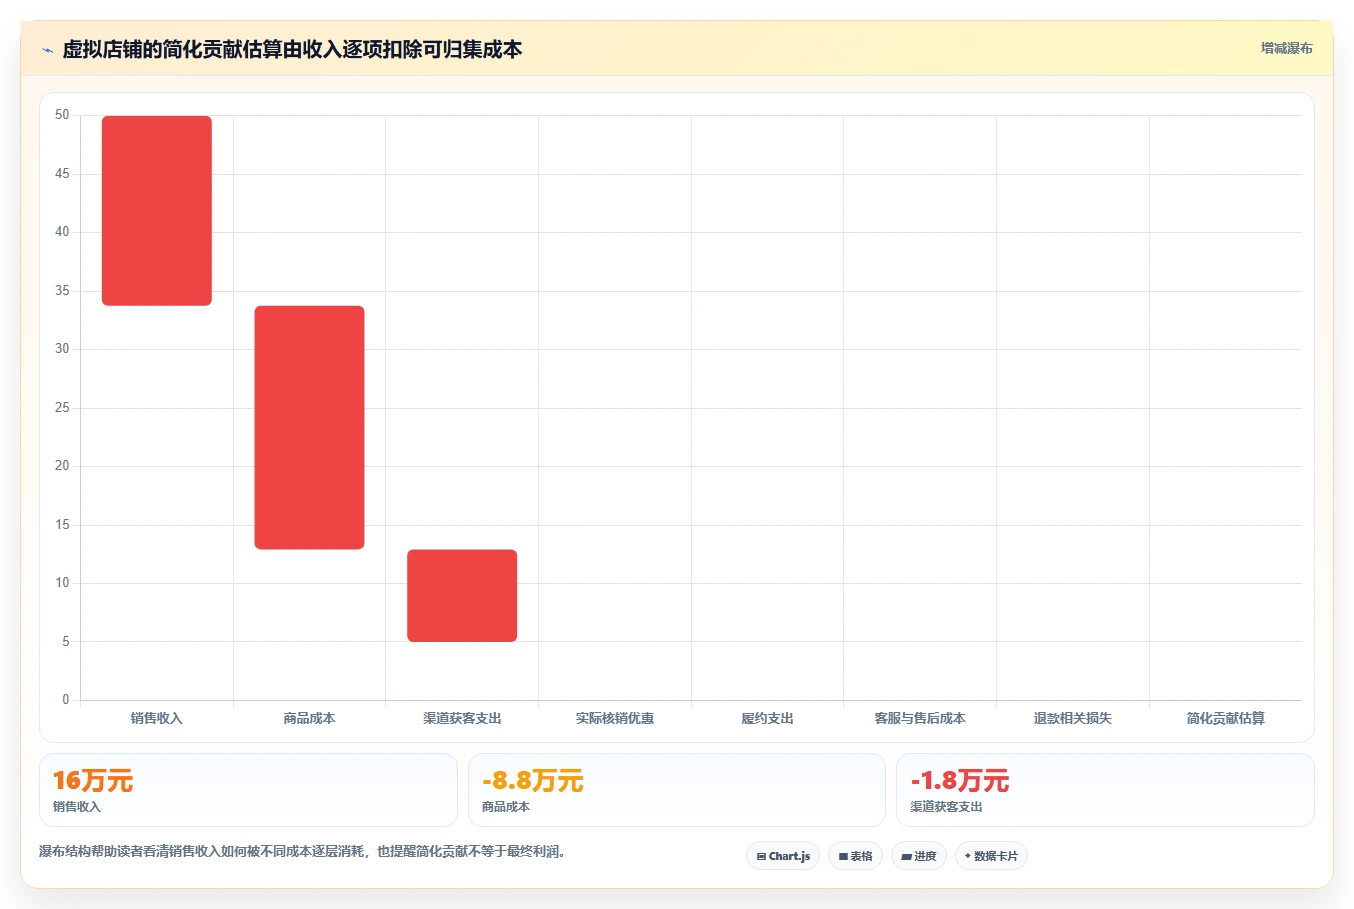1354x909 pixels.
Task: Click the y-axis value 25
Action: [62, 408]
